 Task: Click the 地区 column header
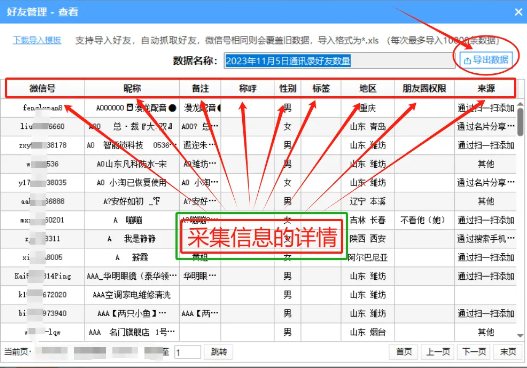(x=368, y=88)
